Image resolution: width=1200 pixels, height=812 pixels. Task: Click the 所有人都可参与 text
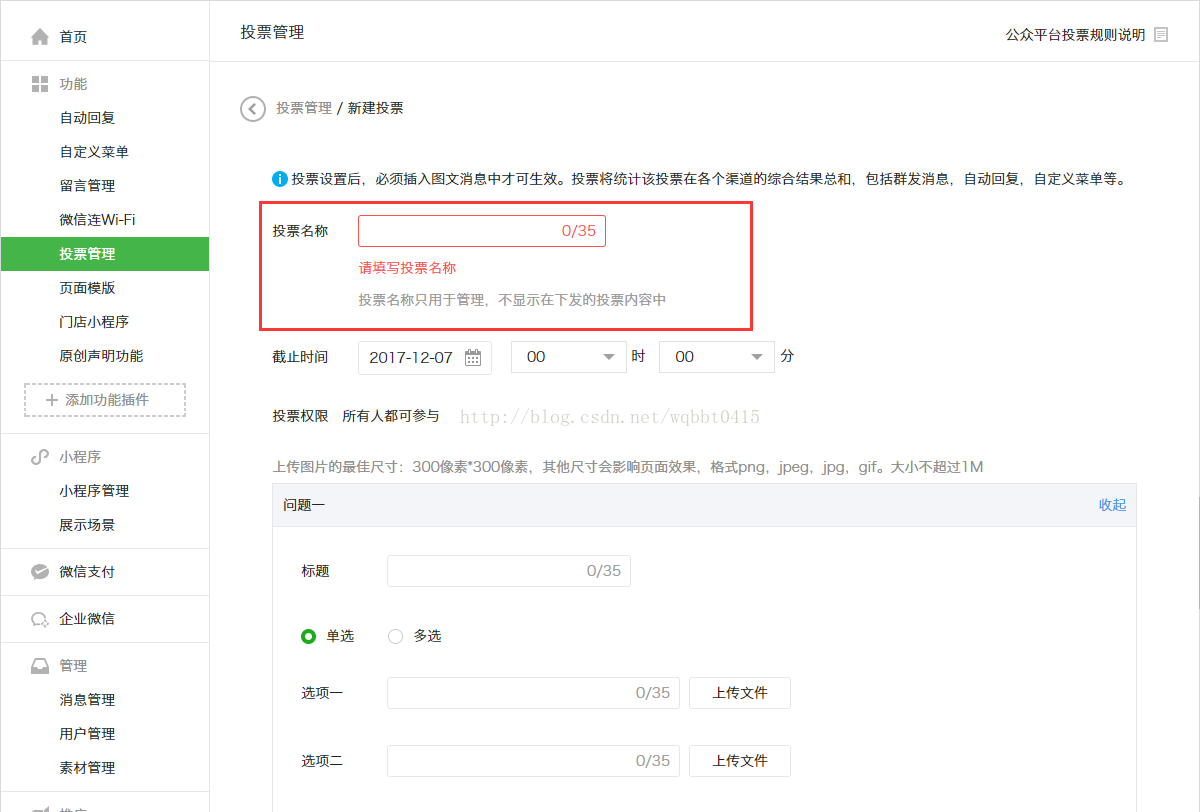(x=391, y=416)
